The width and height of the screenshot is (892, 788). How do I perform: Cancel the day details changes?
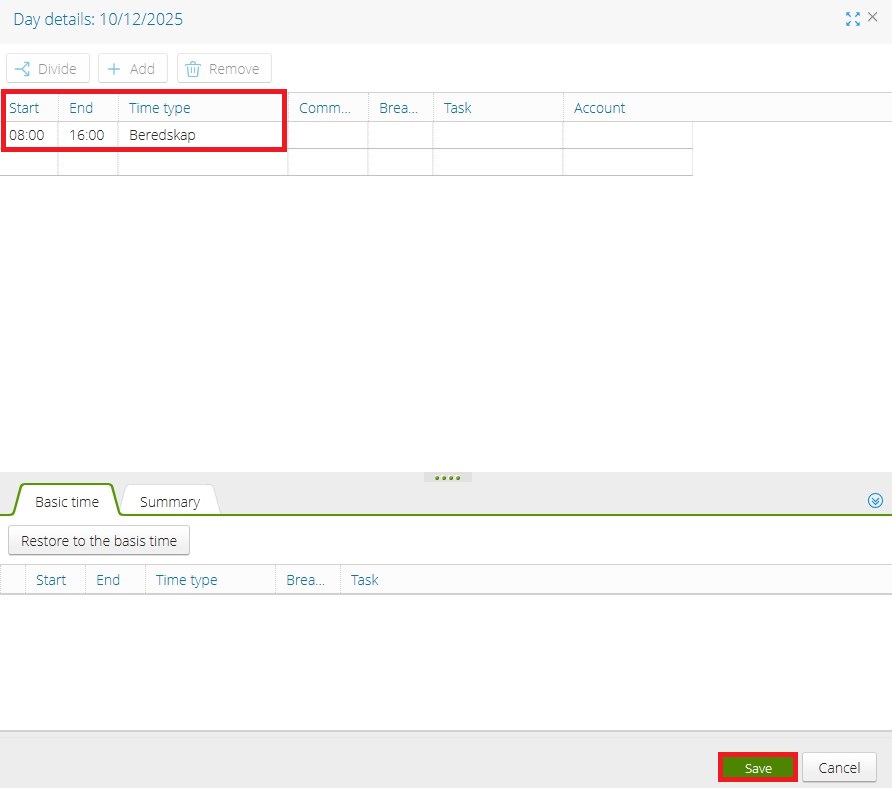pos(839,768)
